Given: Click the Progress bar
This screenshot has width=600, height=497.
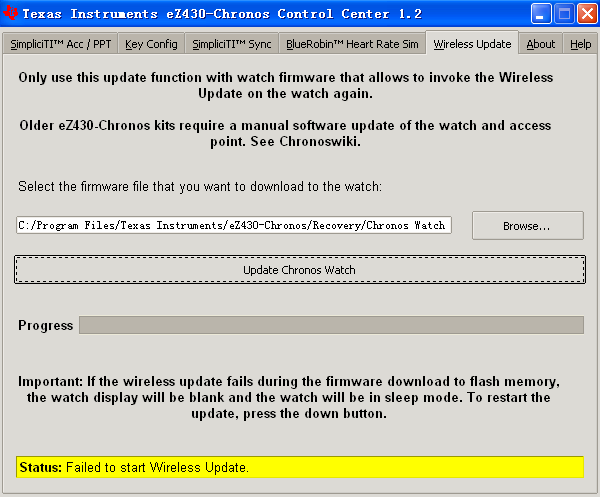Looking at the screenshot, I should pos(331,325).
